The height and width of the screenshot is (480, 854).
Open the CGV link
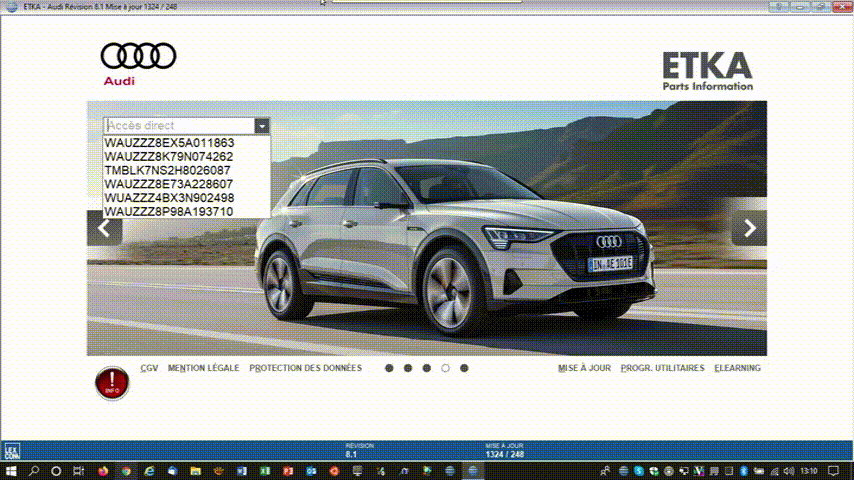[x=149, y=368]
